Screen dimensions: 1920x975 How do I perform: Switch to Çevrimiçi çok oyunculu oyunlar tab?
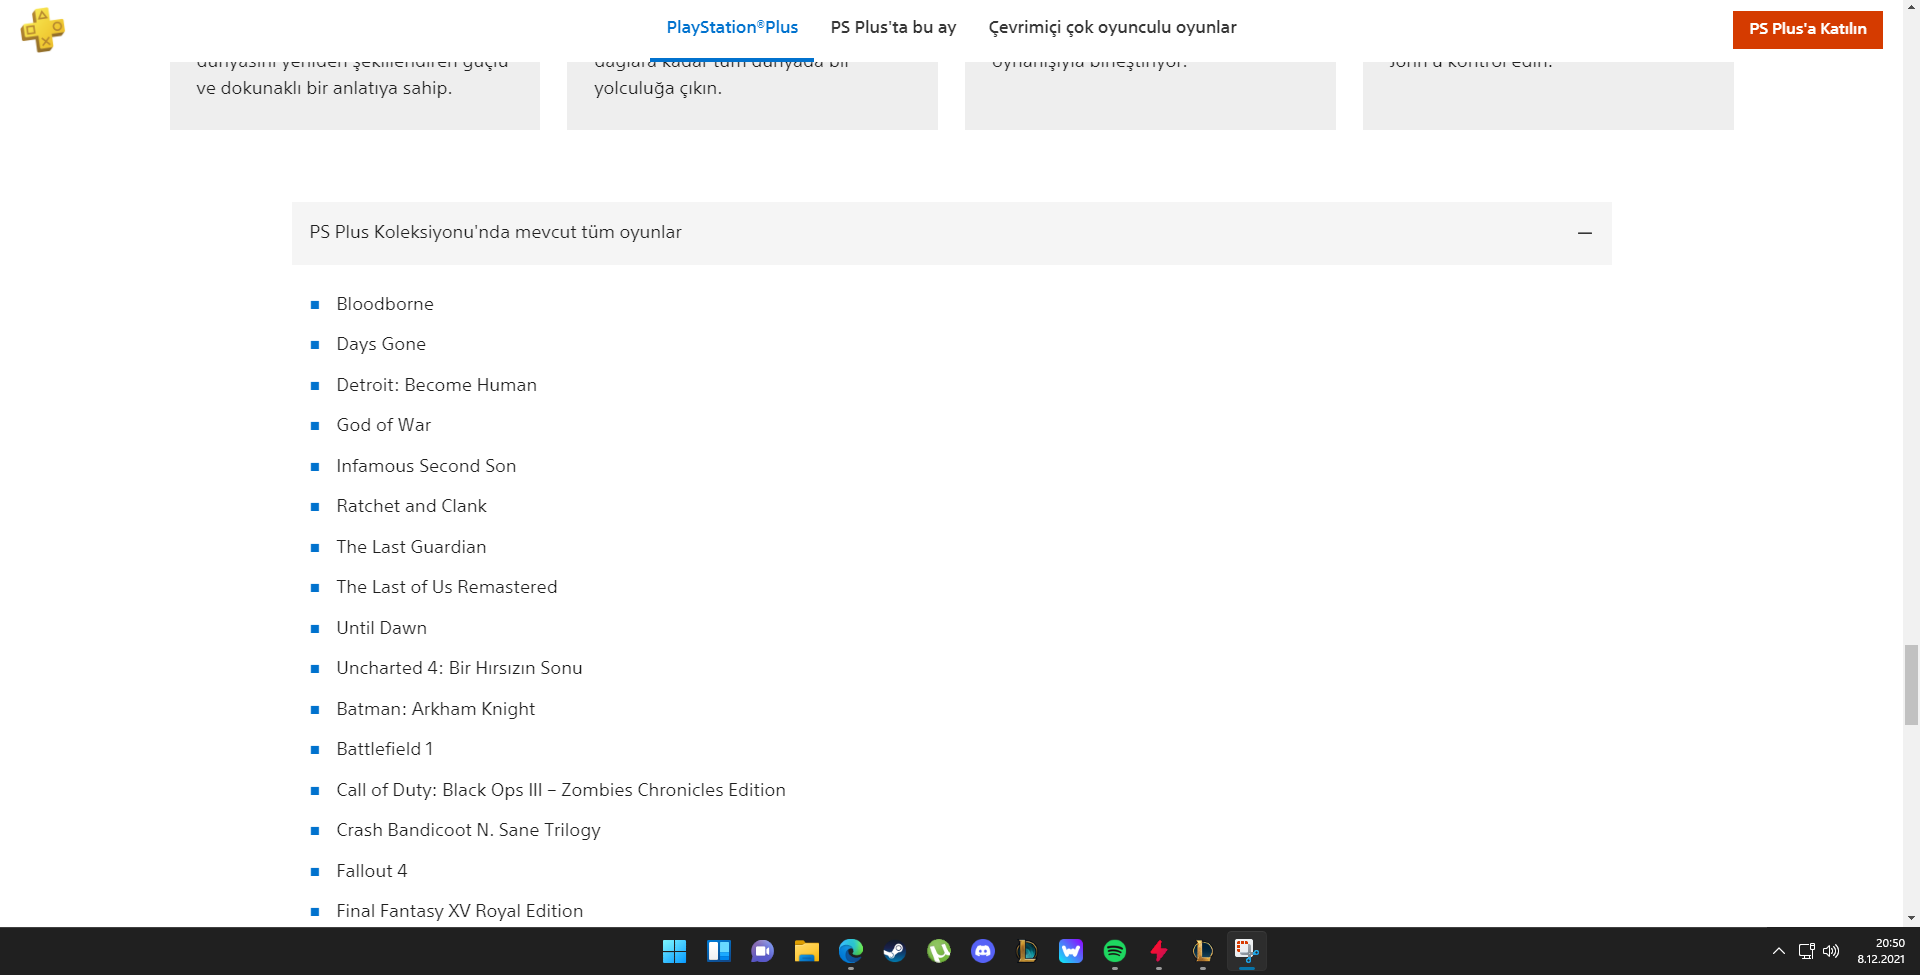1112,28
